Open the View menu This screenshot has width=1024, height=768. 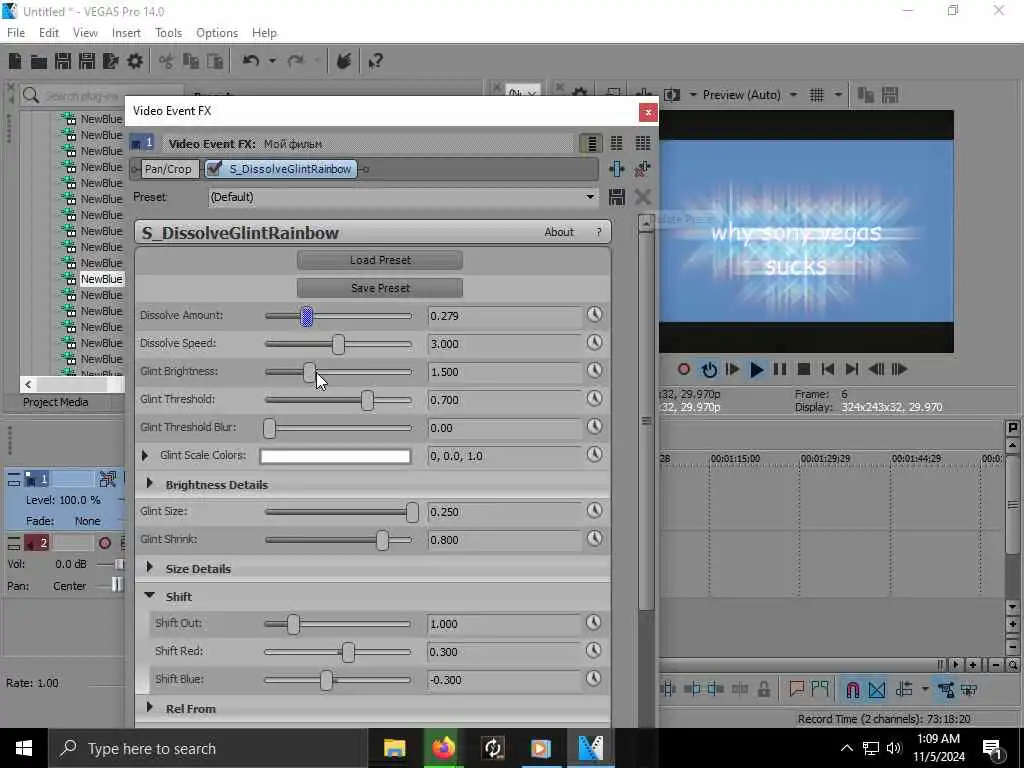coord(85,33)
